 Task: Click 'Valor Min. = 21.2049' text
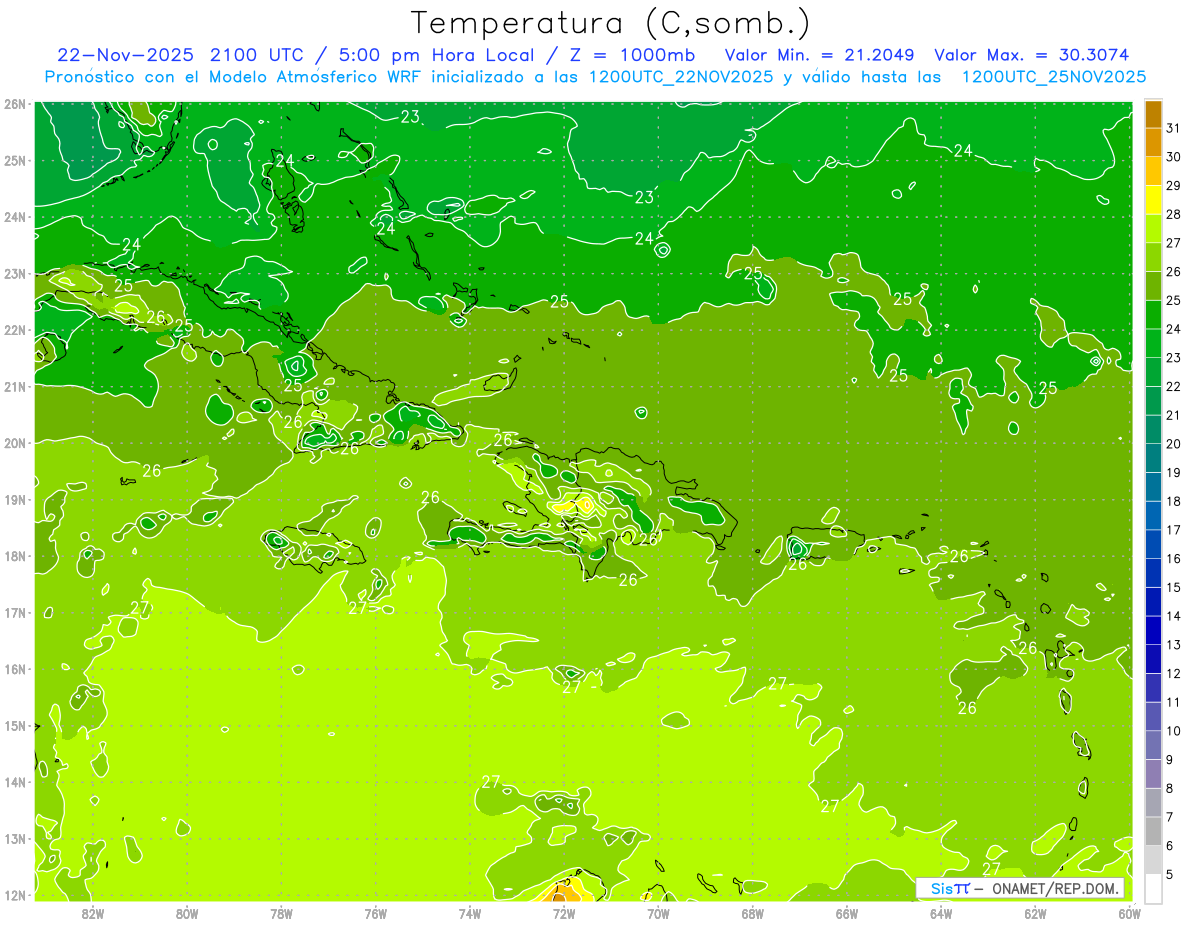click(819, 54)
